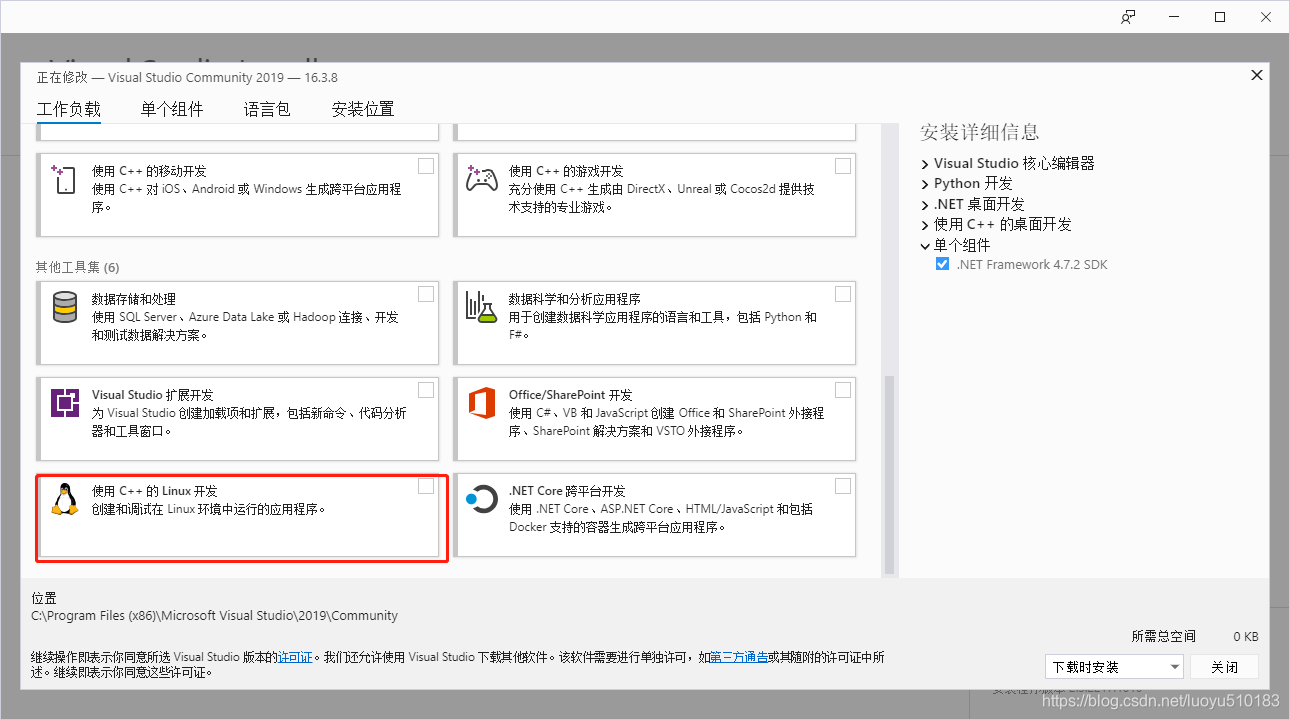Switch to the 单个组件 tab
Viewport: 1290px width, 720px height.
click(172, 110)
